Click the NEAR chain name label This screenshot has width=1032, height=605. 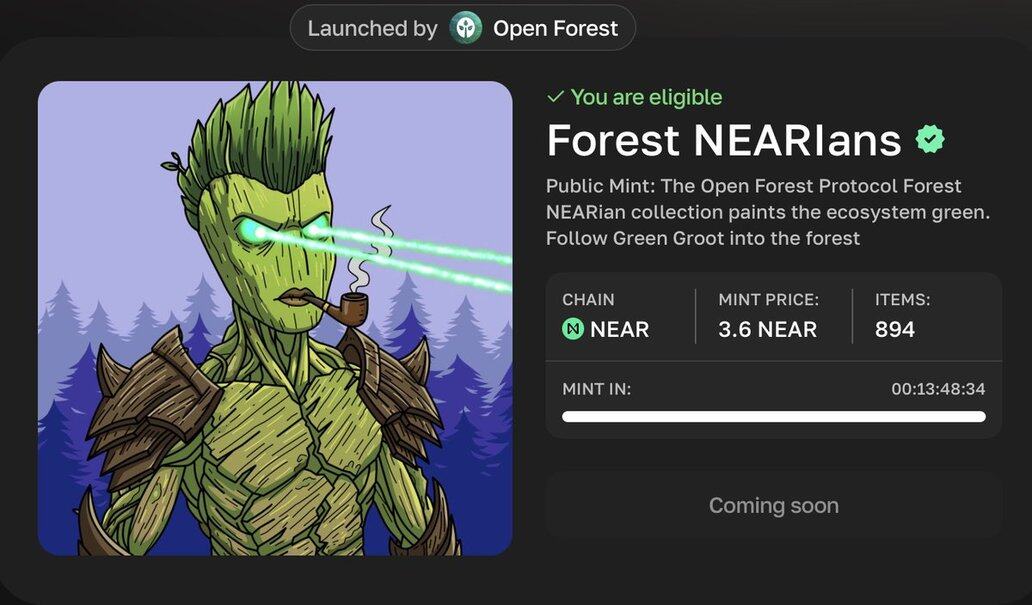tap(619, 329)
